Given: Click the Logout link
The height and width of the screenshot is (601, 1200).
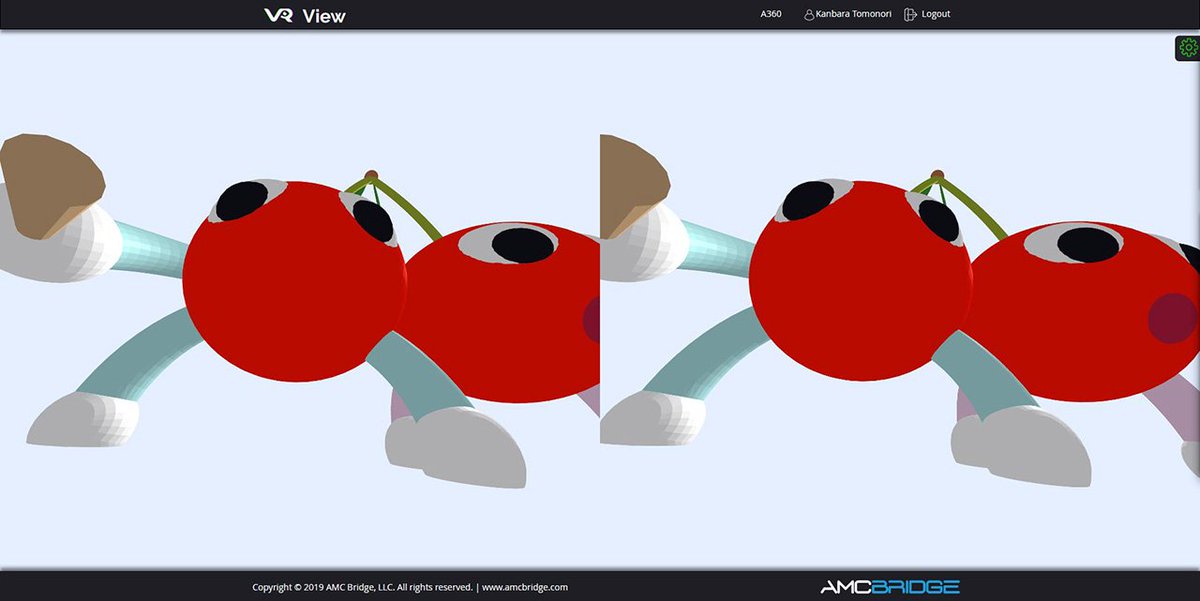Looking at the screenshot, I should click(x=936, y=14).
